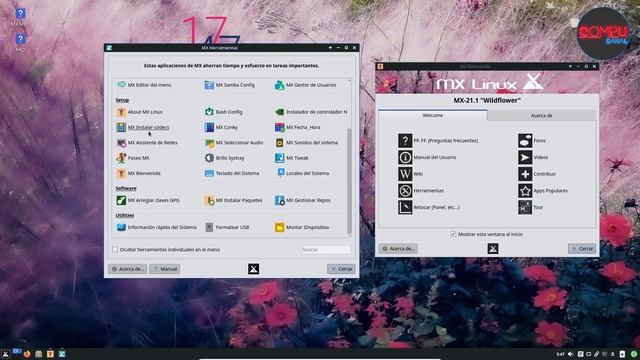Open Locales del Sistema

tap(302, 173)
